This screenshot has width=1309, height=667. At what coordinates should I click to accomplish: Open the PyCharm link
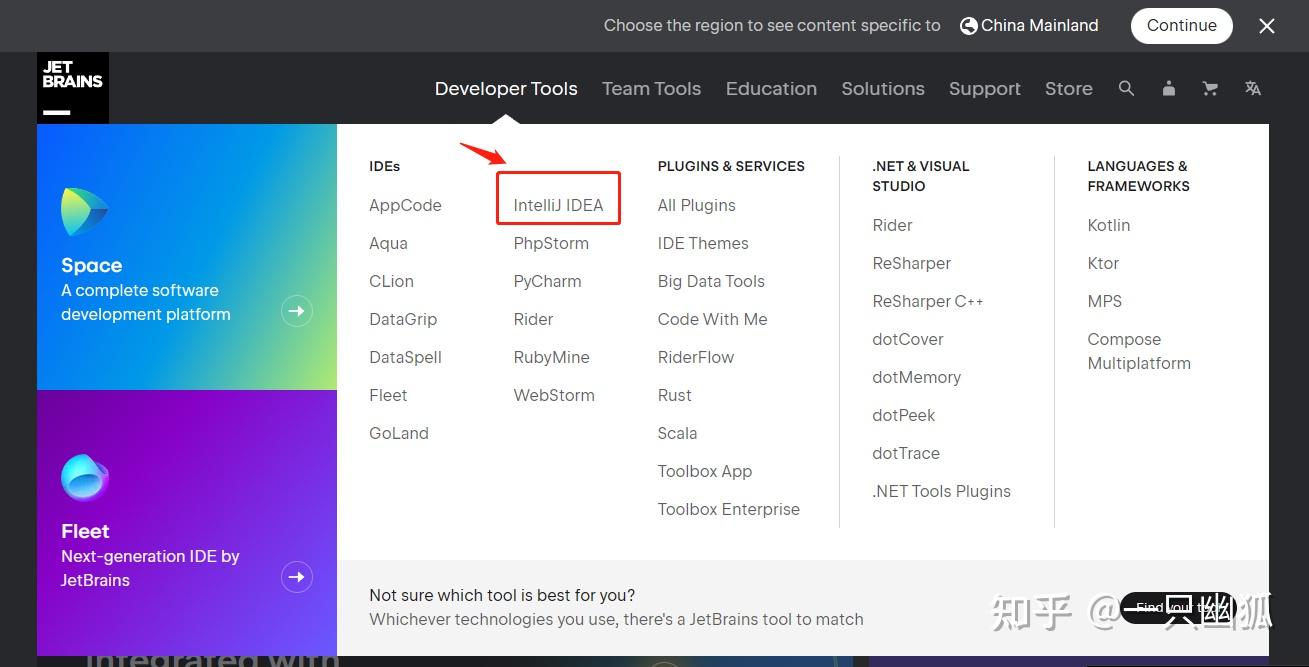click(x=547, y=281)
